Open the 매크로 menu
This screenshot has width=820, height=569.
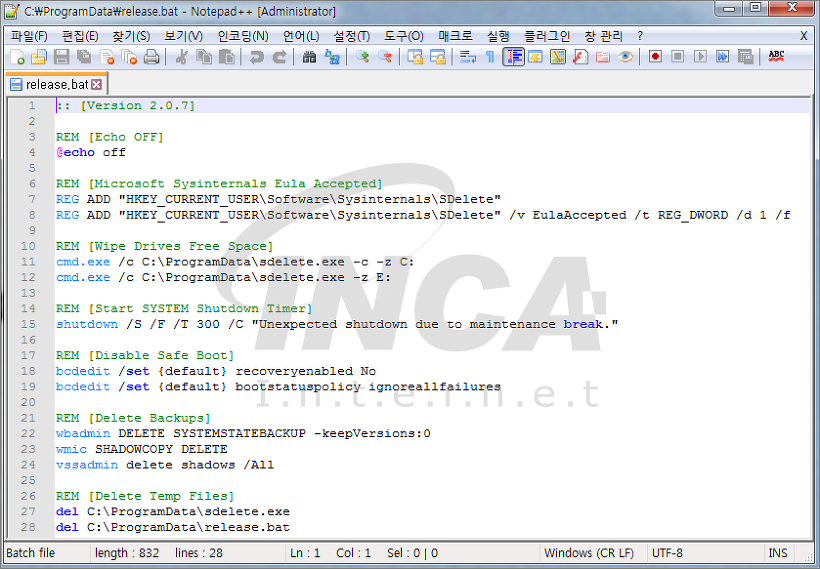455,36
